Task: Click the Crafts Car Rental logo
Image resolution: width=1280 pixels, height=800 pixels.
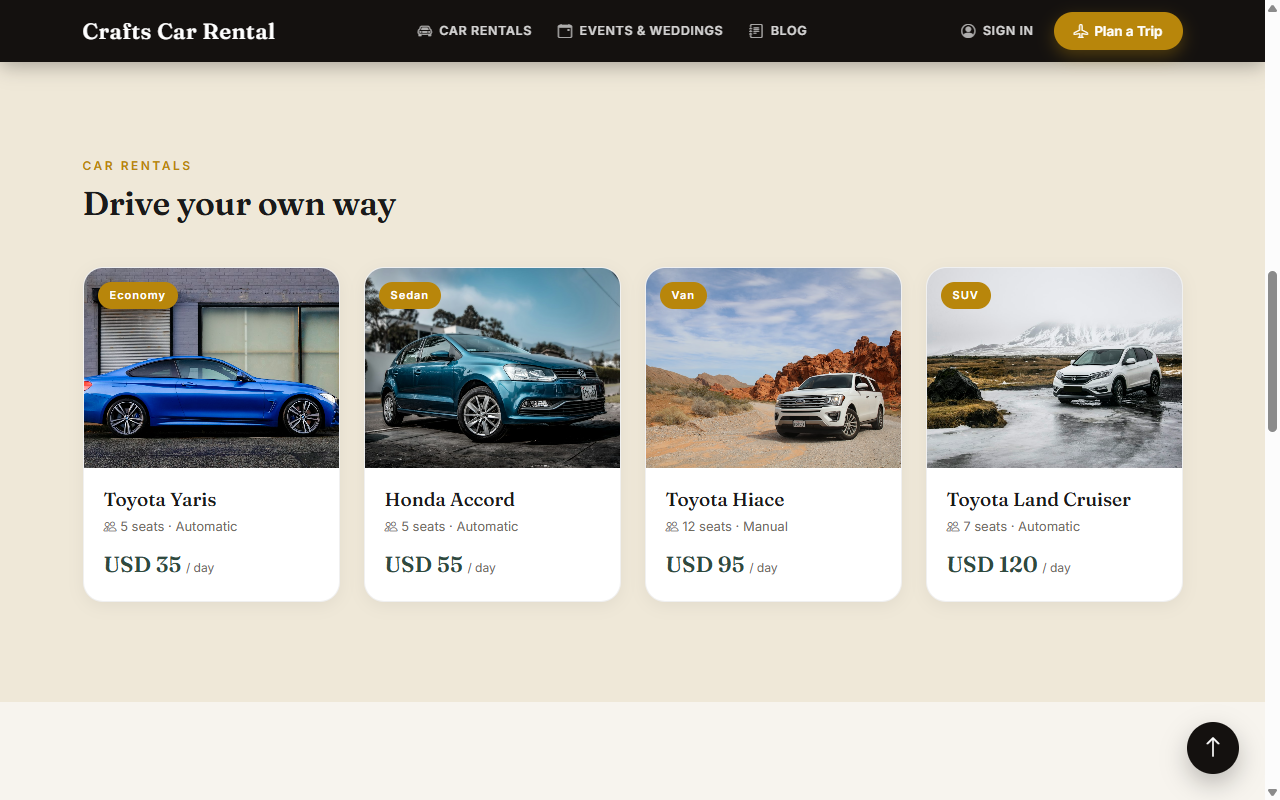Action: 179,31
